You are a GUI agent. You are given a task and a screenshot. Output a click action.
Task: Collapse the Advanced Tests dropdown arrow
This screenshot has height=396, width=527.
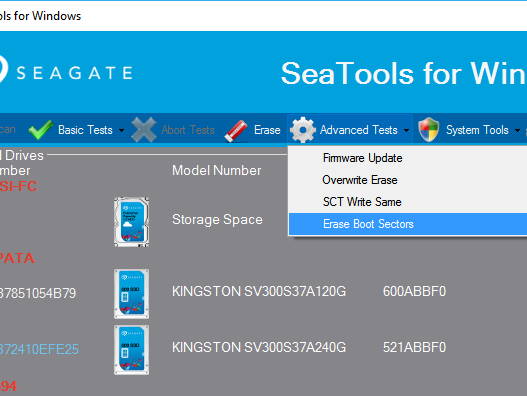click(406, 130)
